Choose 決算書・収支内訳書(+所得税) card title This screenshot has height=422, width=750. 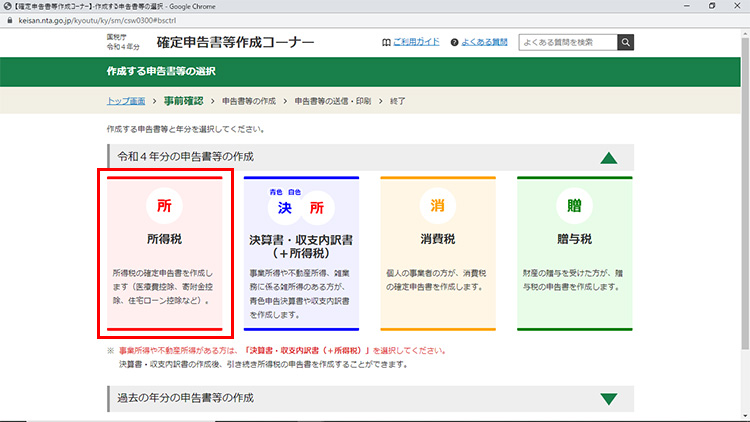[300, 247]
